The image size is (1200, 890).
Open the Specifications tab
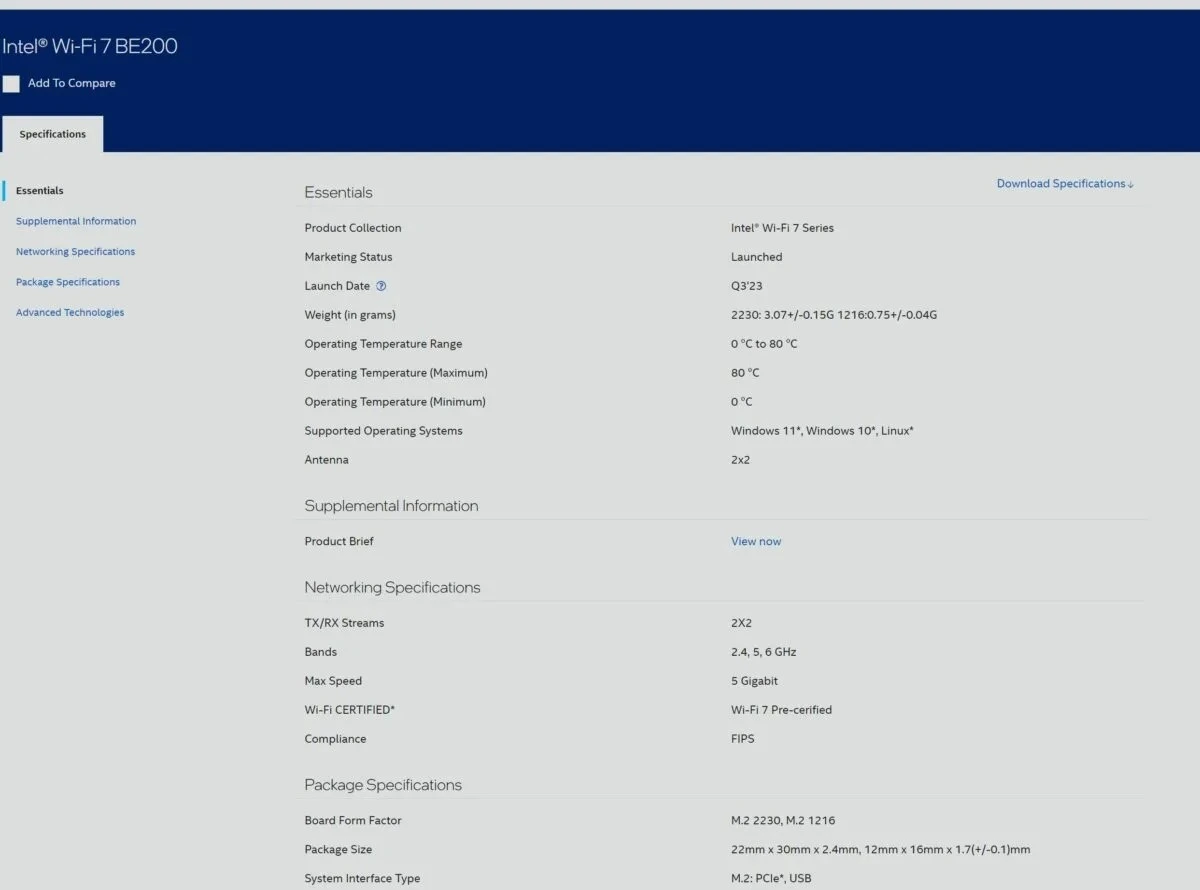52,134
